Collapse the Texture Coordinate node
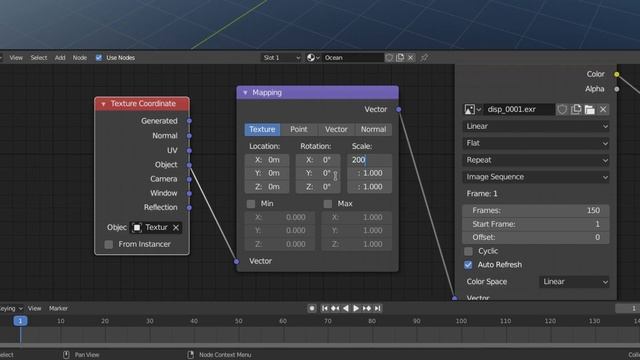640x360 pixels. (103, 104)
